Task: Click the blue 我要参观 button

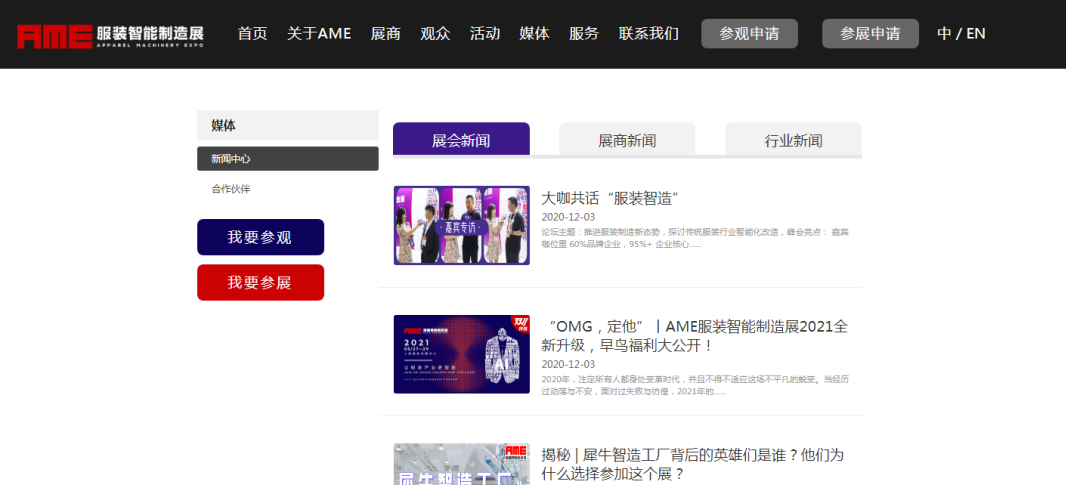Action: (x=260, y=237)
